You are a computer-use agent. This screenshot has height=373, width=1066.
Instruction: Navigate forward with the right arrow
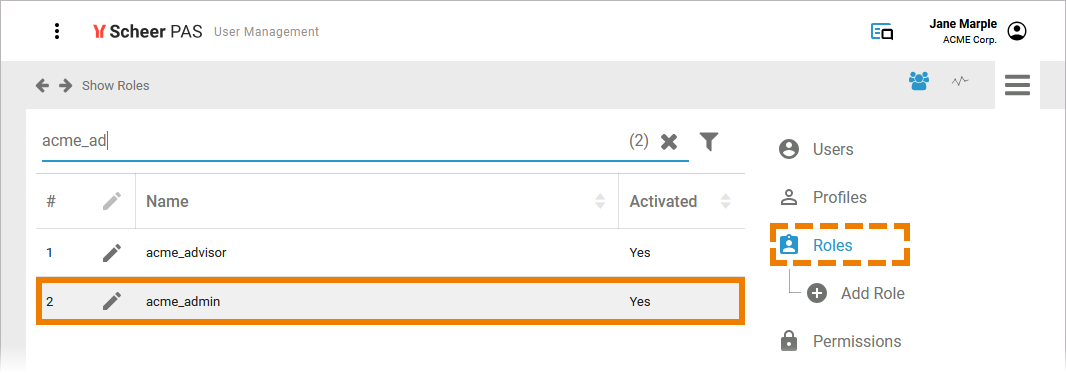tap(65, 86)
